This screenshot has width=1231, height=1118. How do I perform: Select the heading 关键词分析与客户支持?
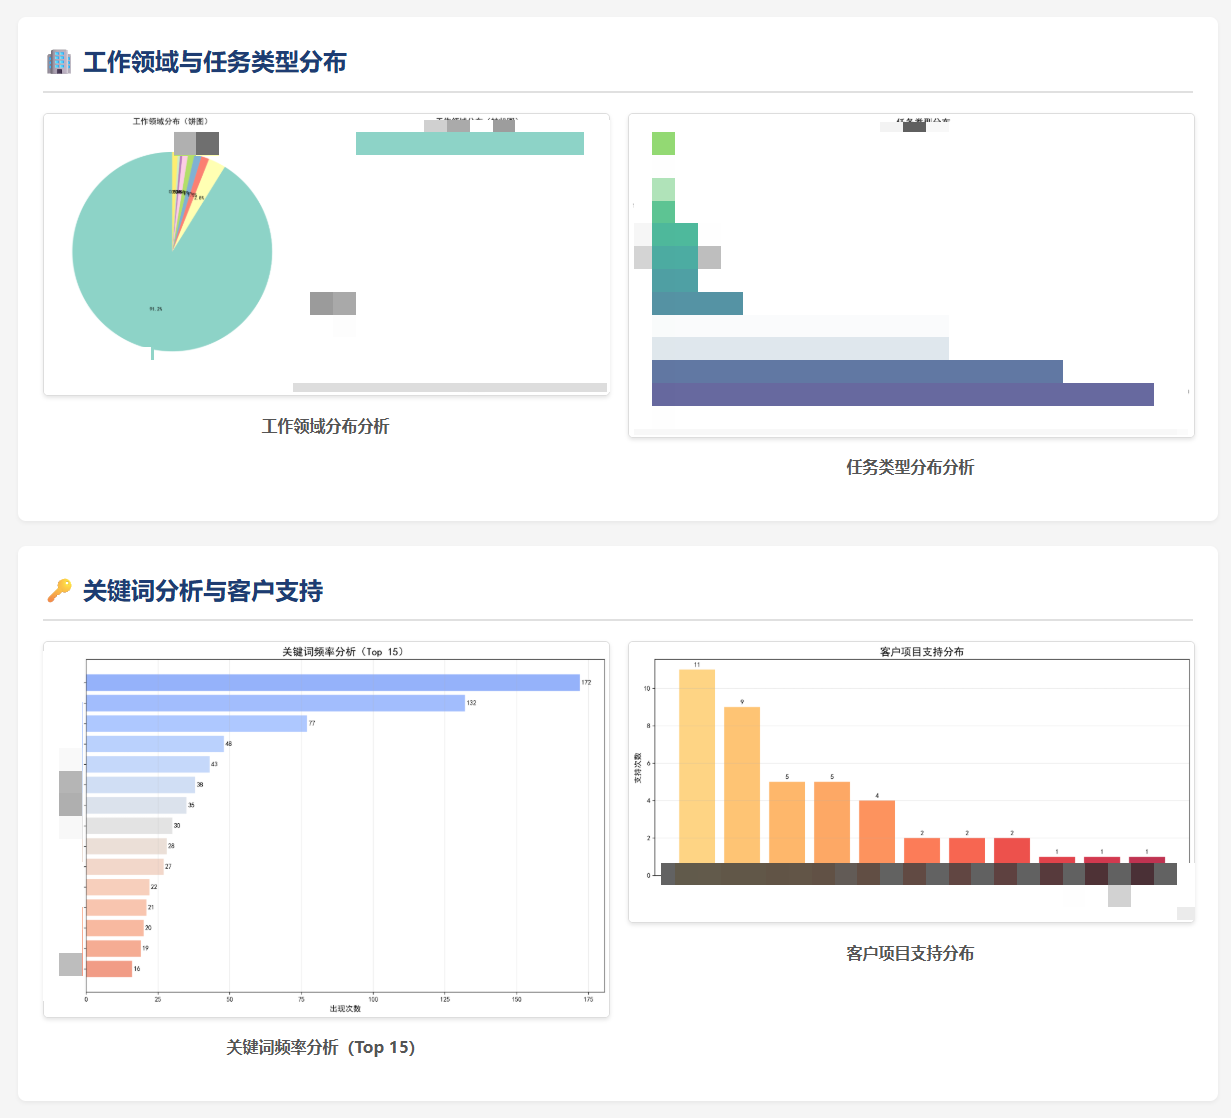pyautogui.click(x=203, y=591)
